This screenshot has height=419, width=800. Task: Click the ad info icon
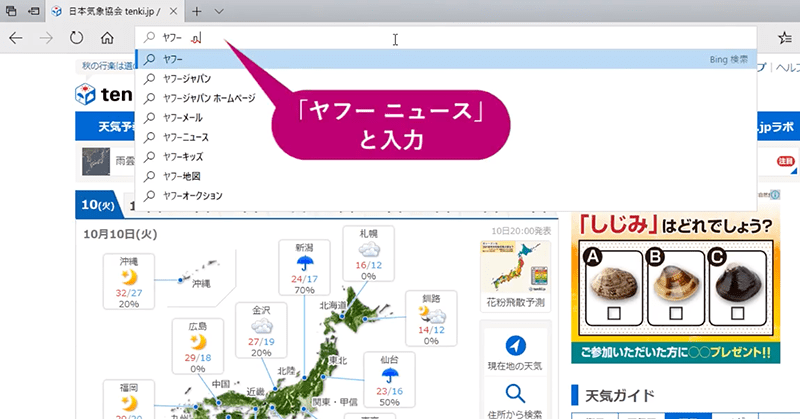(775, 194)
